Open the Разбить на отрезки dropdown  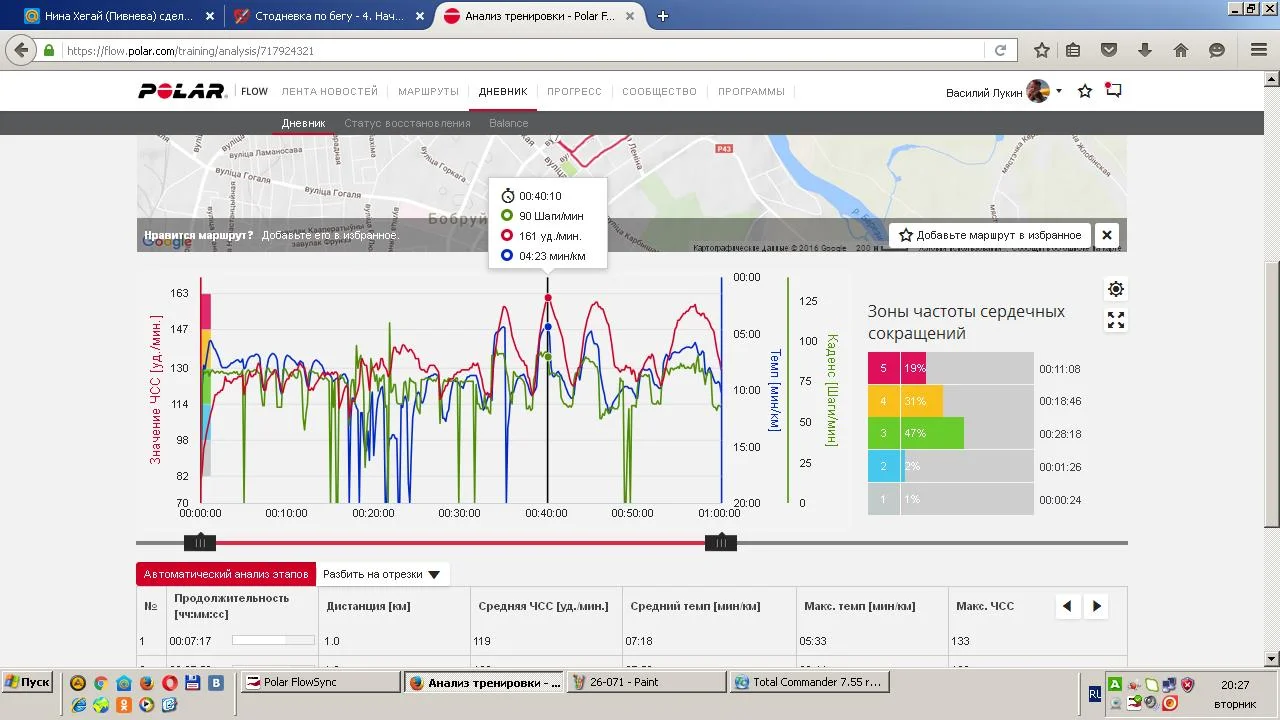click(382, 574)
